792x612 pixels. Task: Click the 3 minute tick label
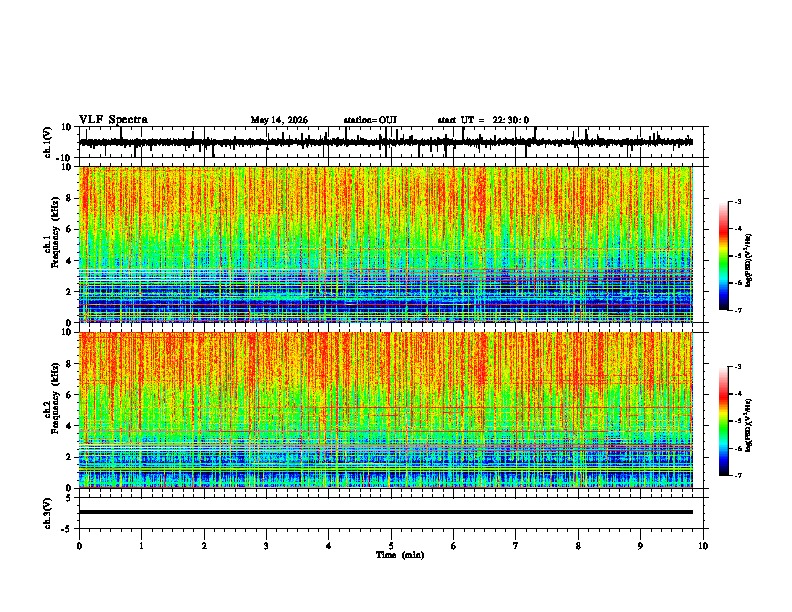[266, 546]
